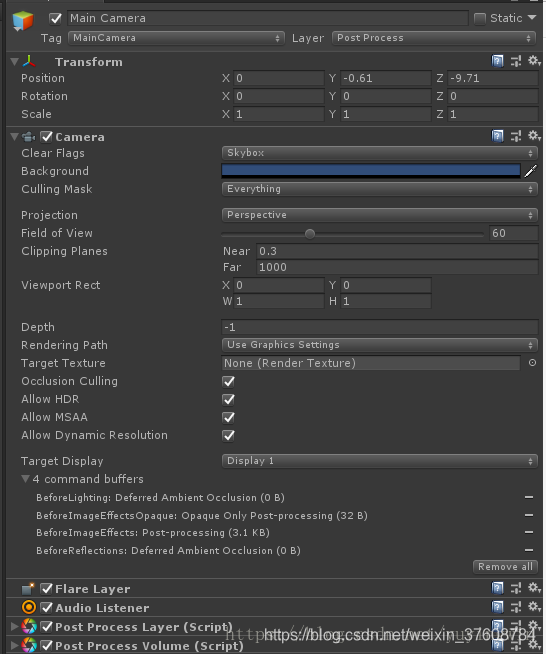546x654 pixels.
Task: Click the Transform axes icon
Action: (29, 62)
